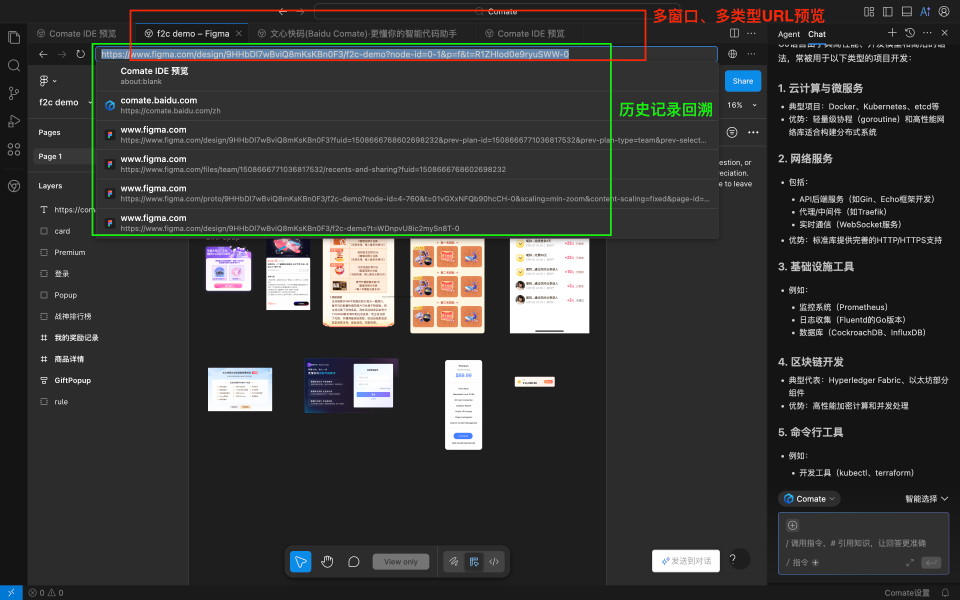Split the editor with the split icon
This screenshot has height=600, width=960.
point(734,33)
